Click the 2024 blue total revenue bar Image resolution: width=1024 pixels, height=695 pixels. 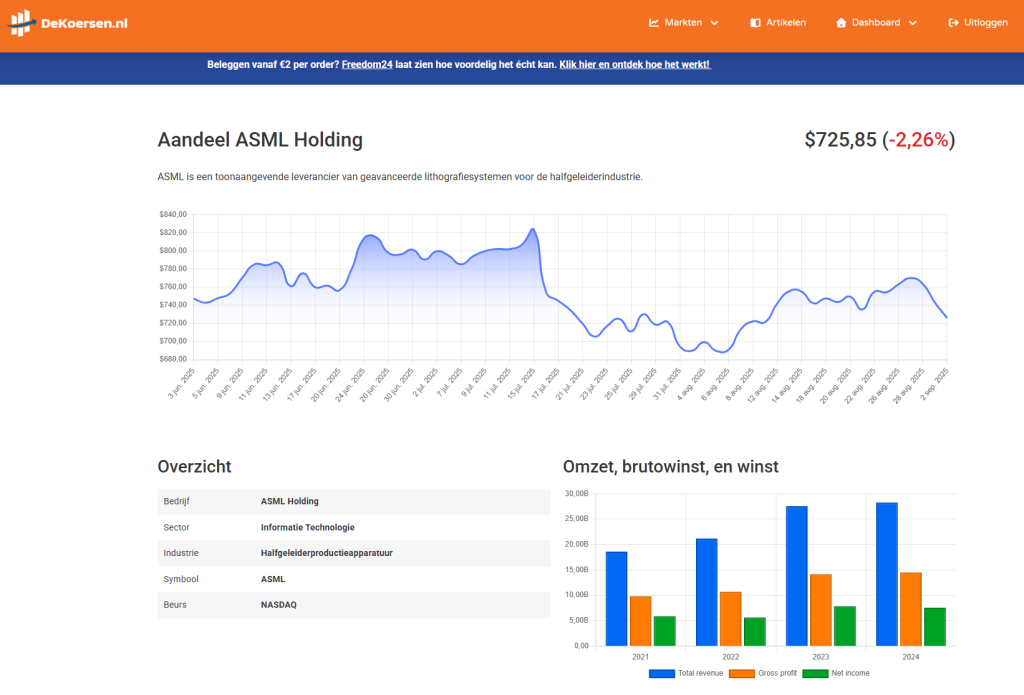point(886,574)
